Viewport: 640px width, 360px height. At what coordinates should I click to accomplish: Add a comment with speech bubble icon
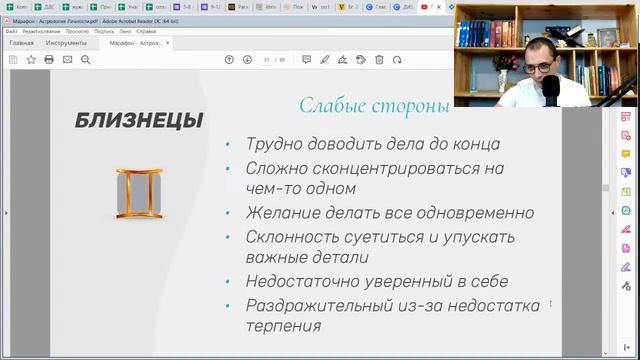307,60
